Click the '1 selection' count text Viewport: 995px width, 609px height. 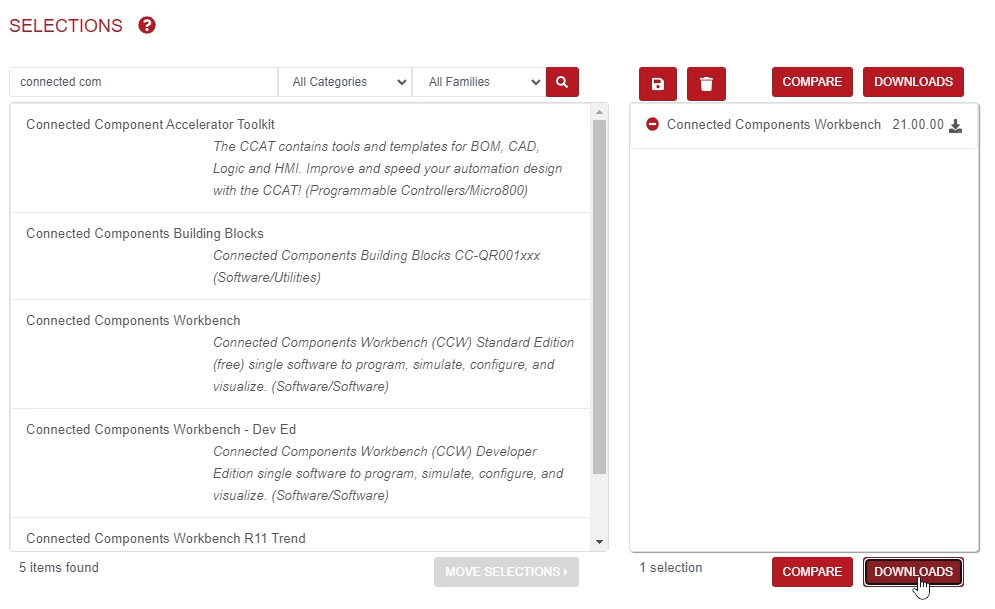point(671,568)
